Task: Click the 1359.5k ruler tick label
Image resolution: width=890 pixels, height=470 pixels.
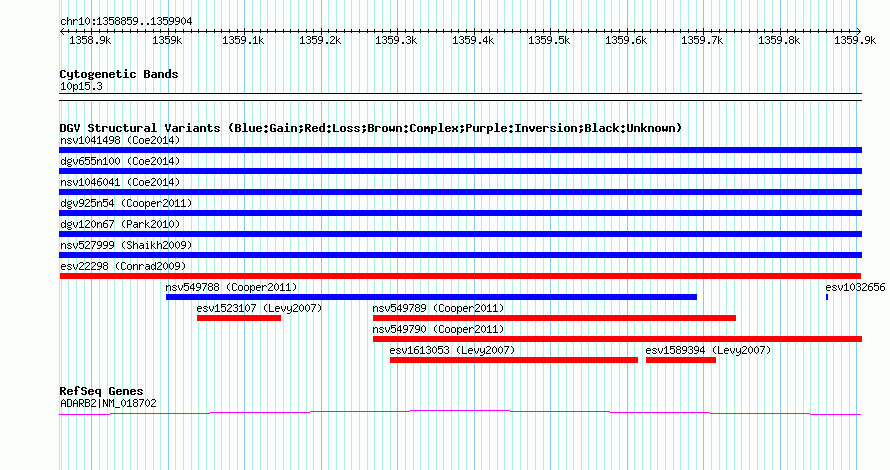Action: coord(549,40)
